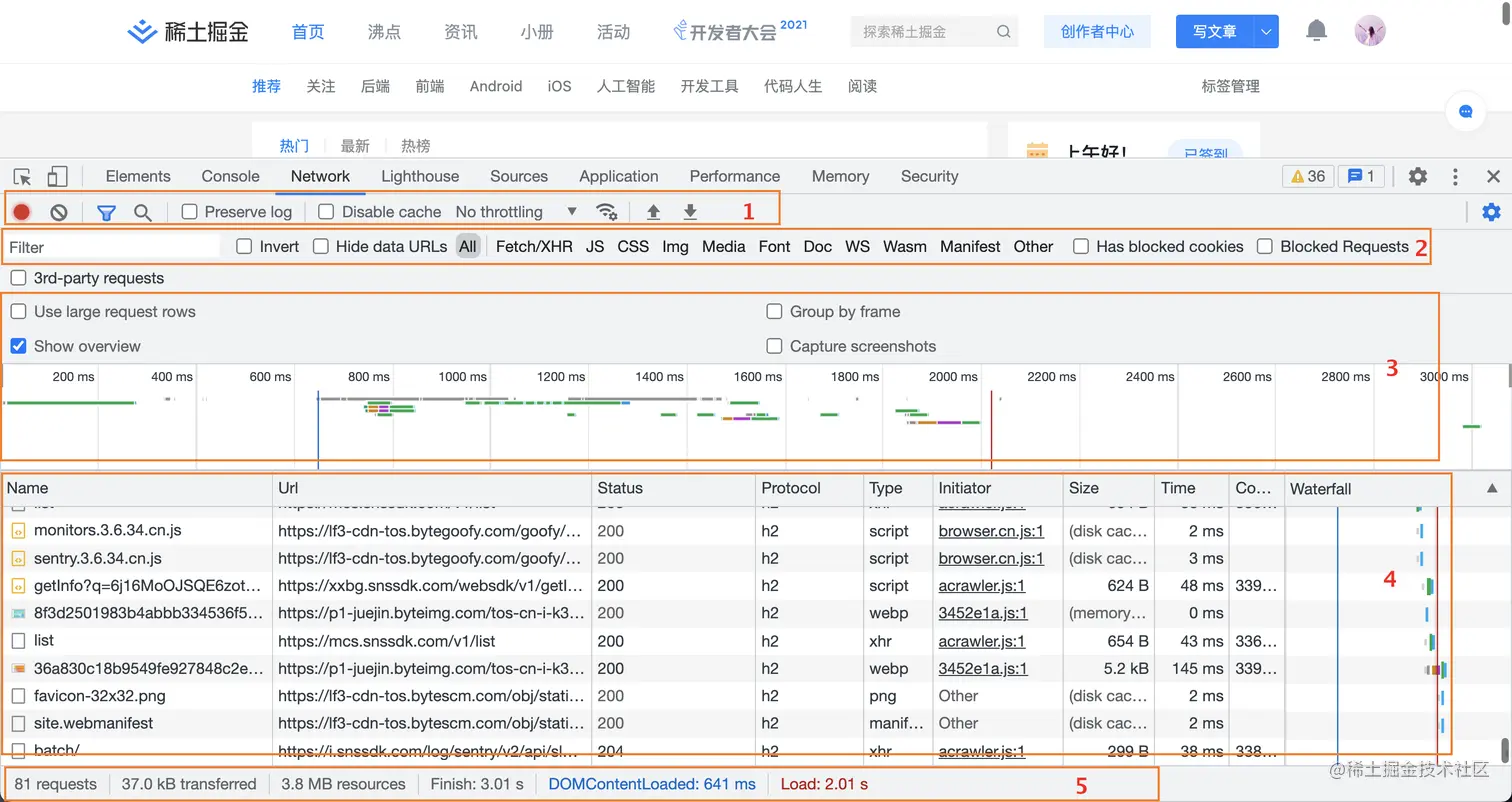Tick the Group by frame checkbox
This screenshot has width=1512, height=802.
point(774,312)
